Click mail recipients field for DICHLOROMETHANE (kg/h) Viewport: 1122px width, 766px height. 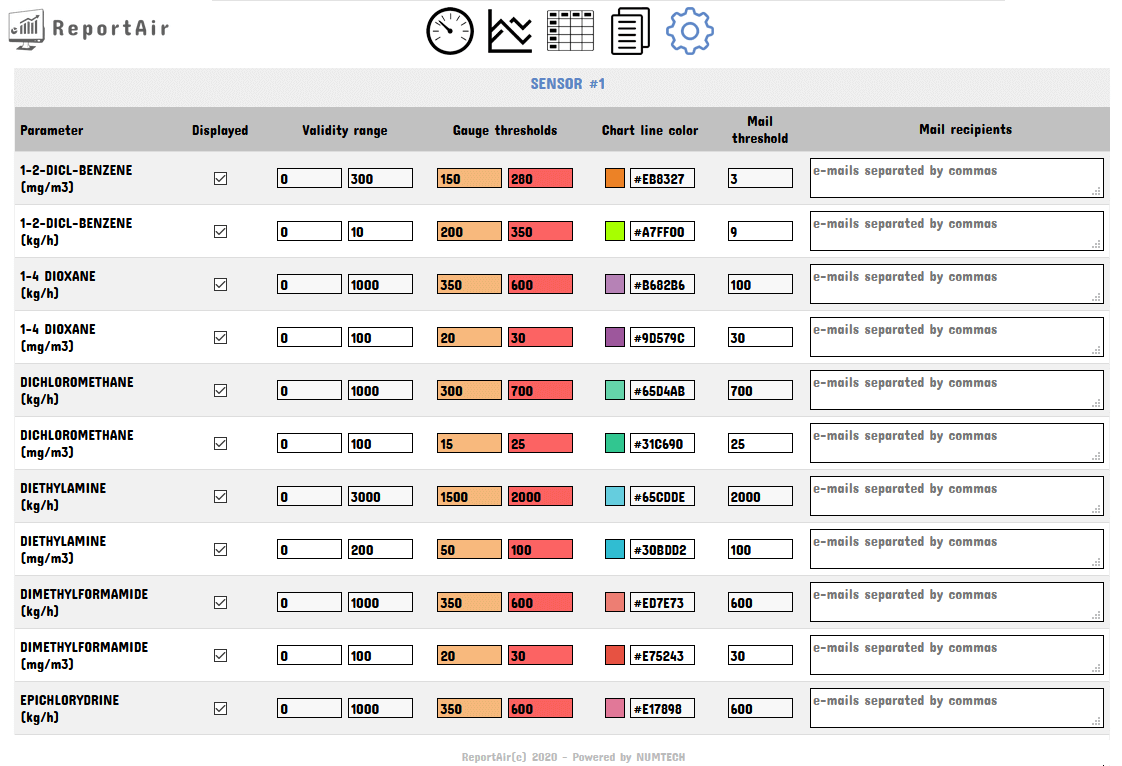pos(956,390)
